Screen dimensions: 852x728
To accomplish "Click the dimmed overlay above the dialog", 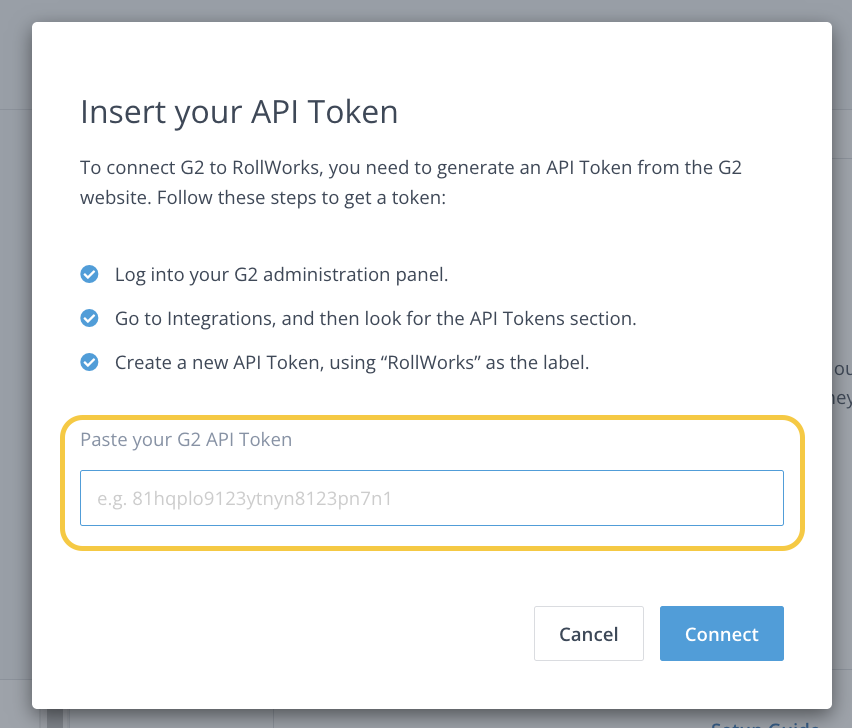I will [426, 10].
